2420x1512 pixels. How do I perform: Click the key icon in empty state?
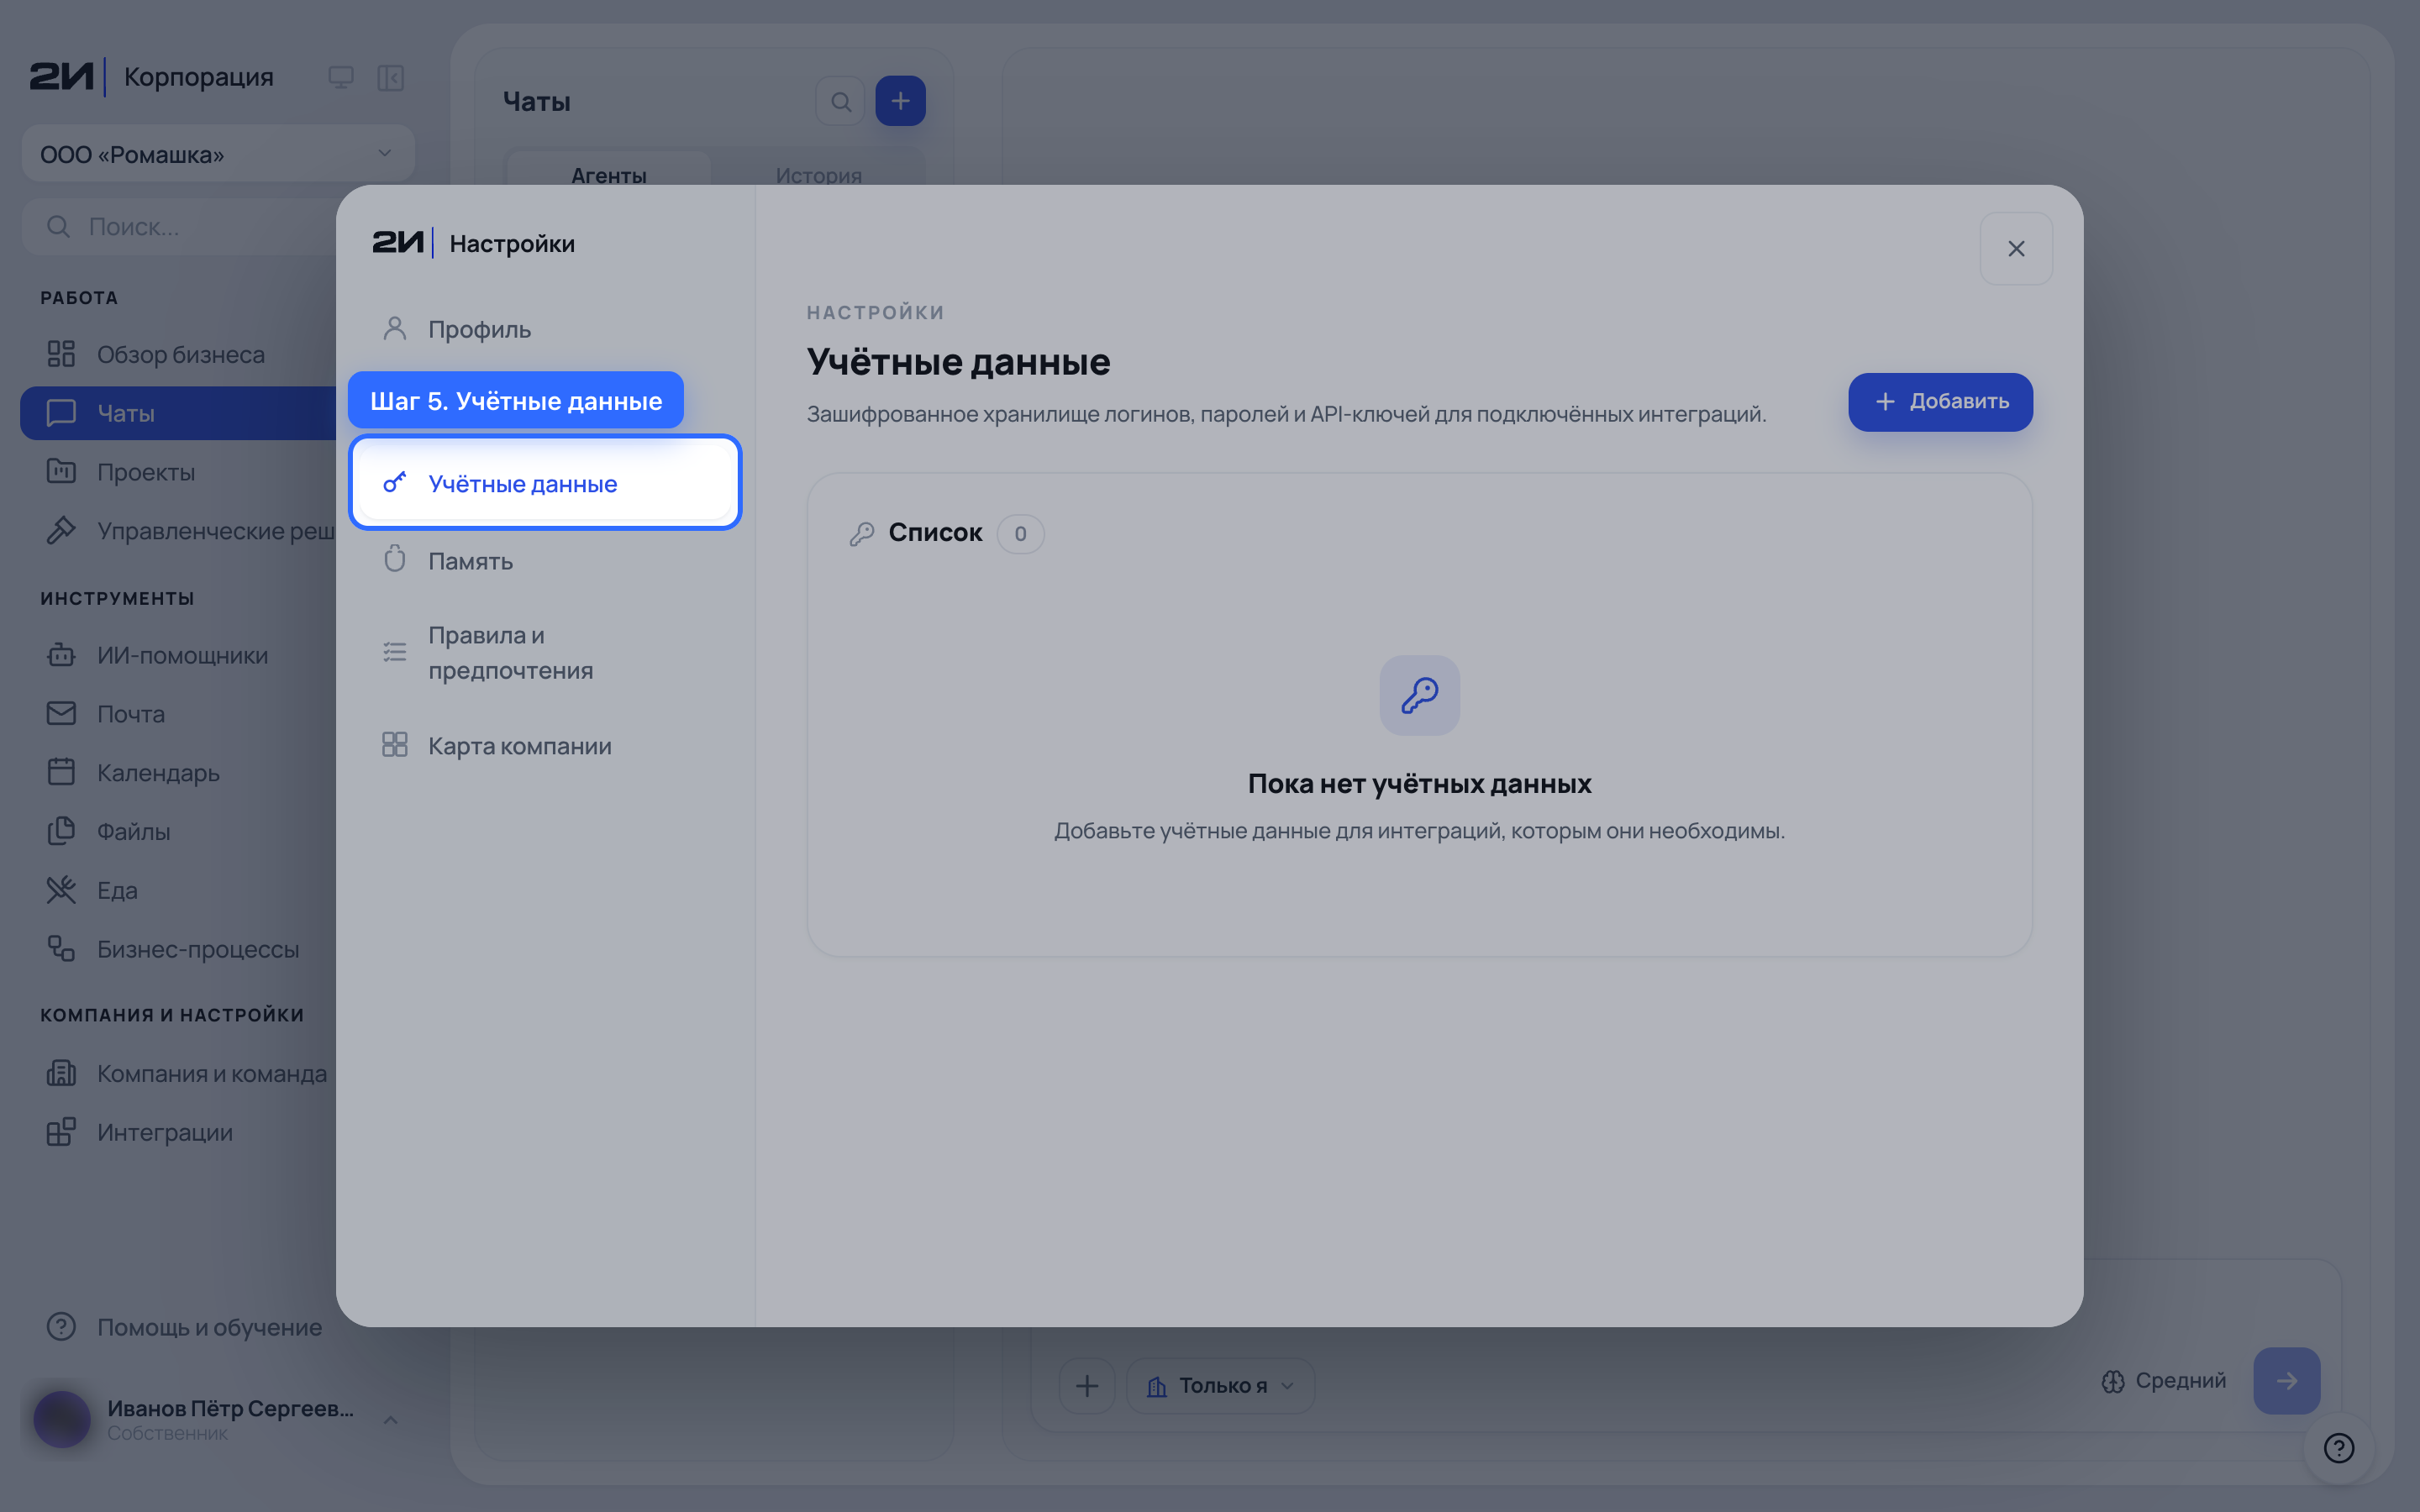(x=1419, y=695)
